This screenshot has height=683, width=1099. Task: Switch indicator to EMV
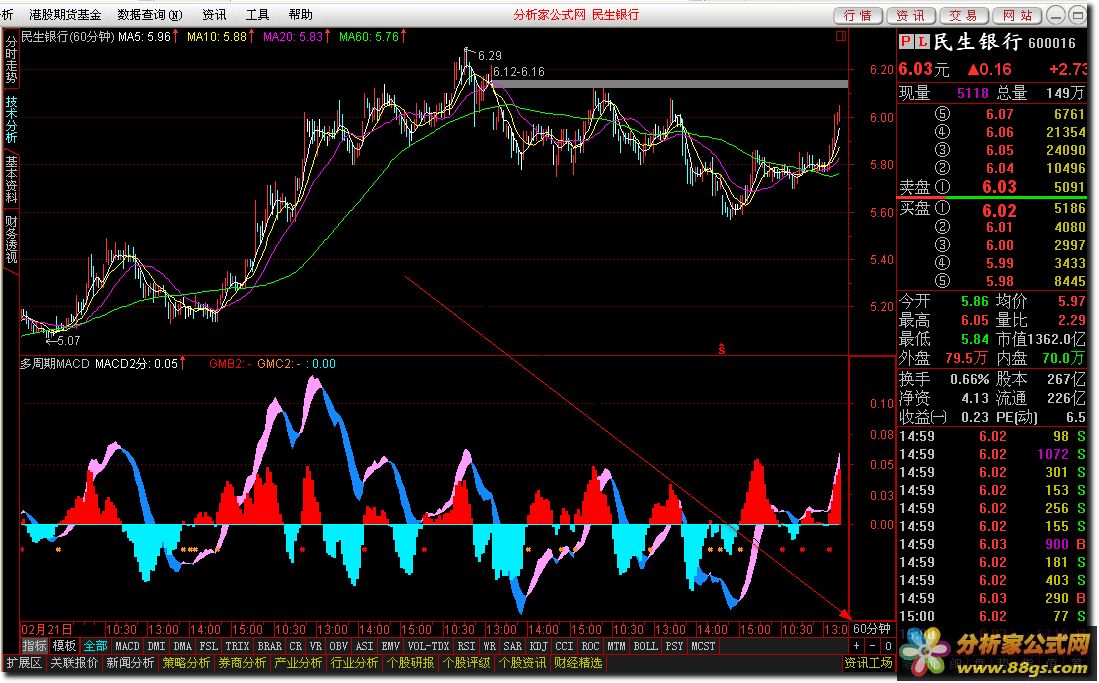[x=390, y=646]
